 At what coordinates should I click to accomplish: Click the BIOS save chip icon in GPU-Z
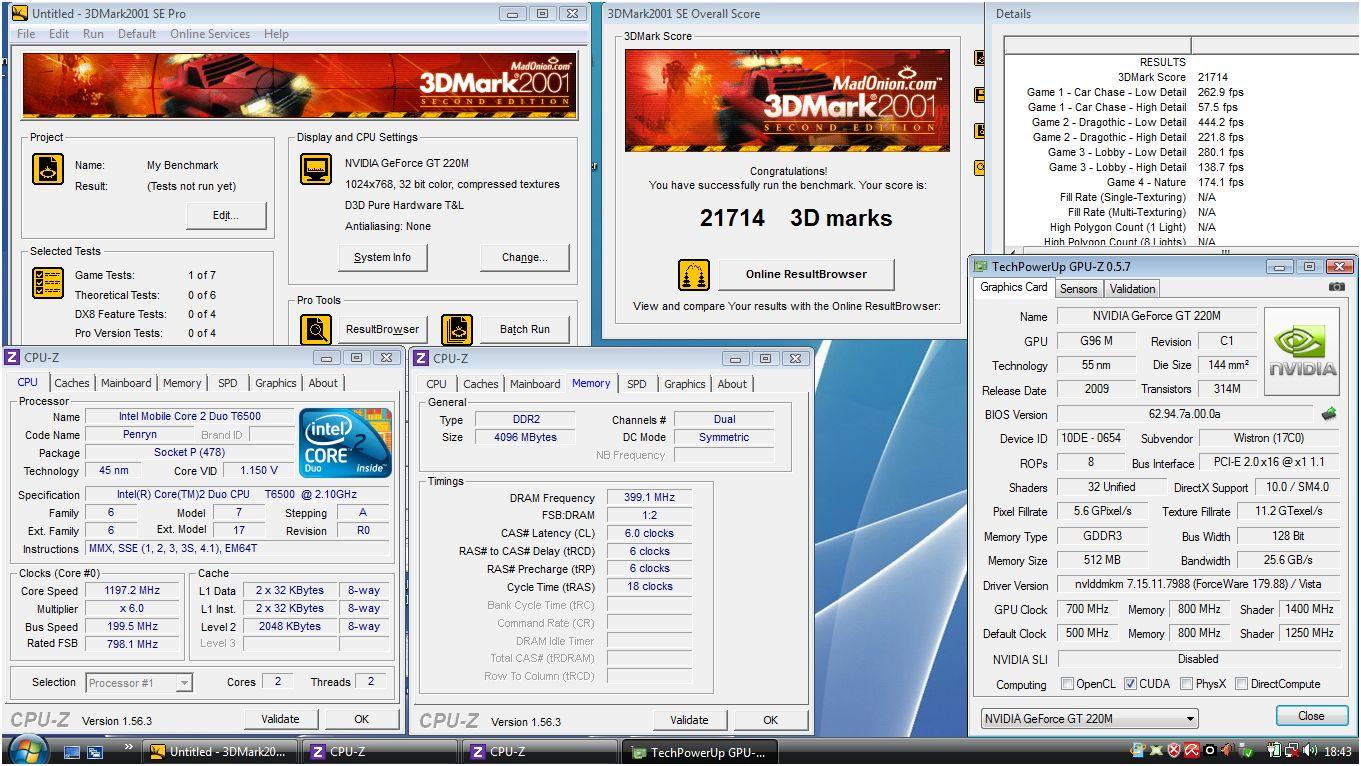click(x=1329, y=414)
